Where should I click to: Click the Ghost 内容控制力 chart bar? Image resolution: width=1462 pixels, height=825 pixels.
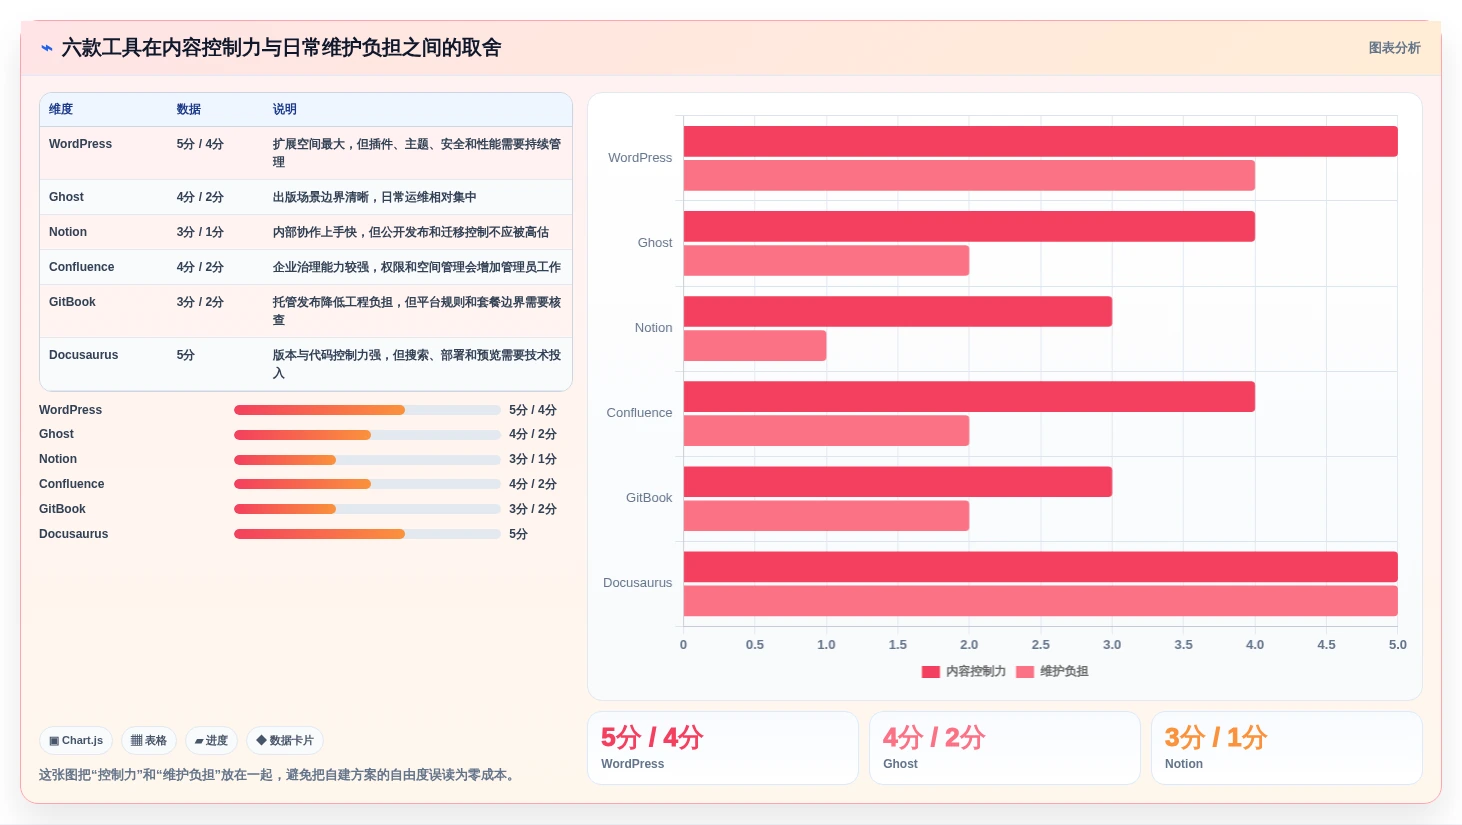coord(969,226)
